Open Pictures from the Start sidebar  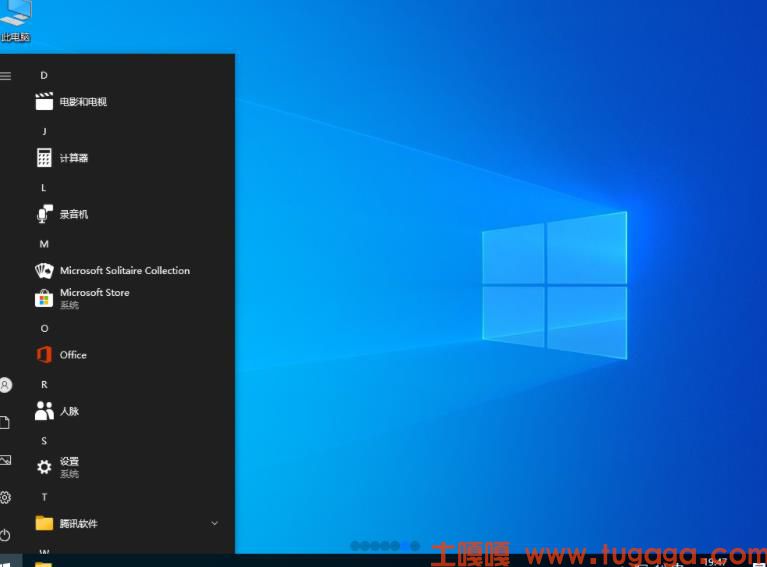pos(5,460)
